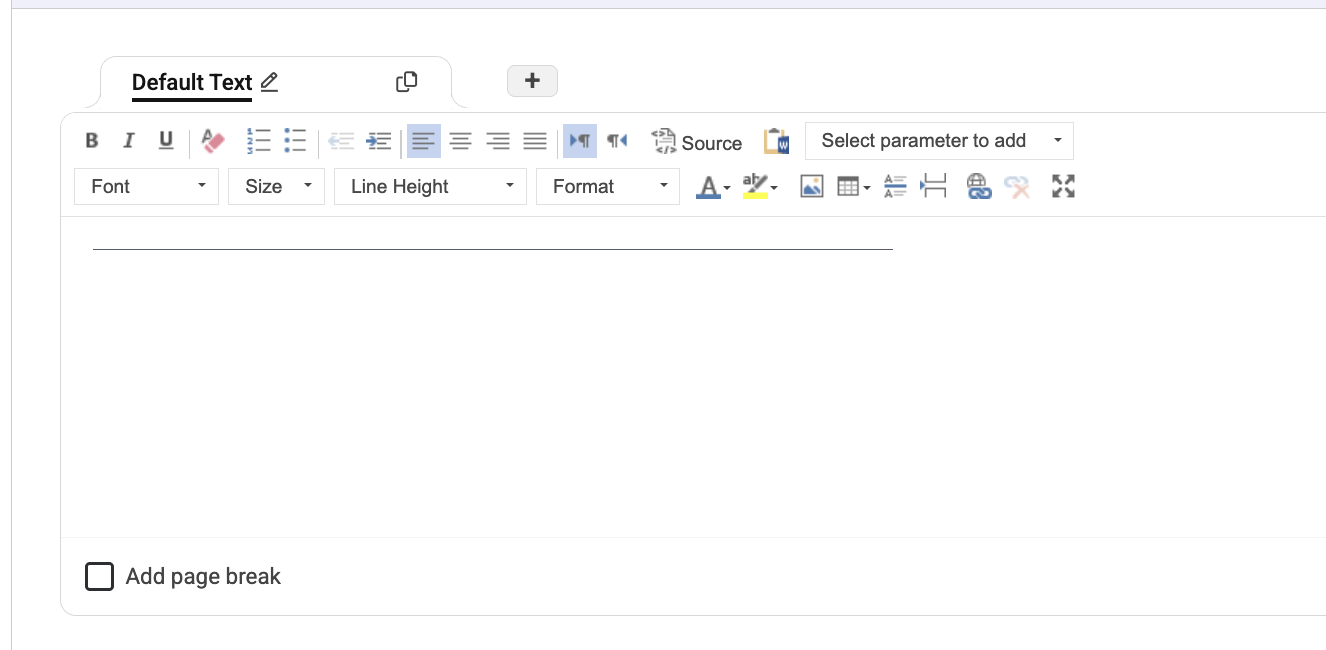Click the unlink icon
The image size is (1326, 650).
pos(1017,186)
